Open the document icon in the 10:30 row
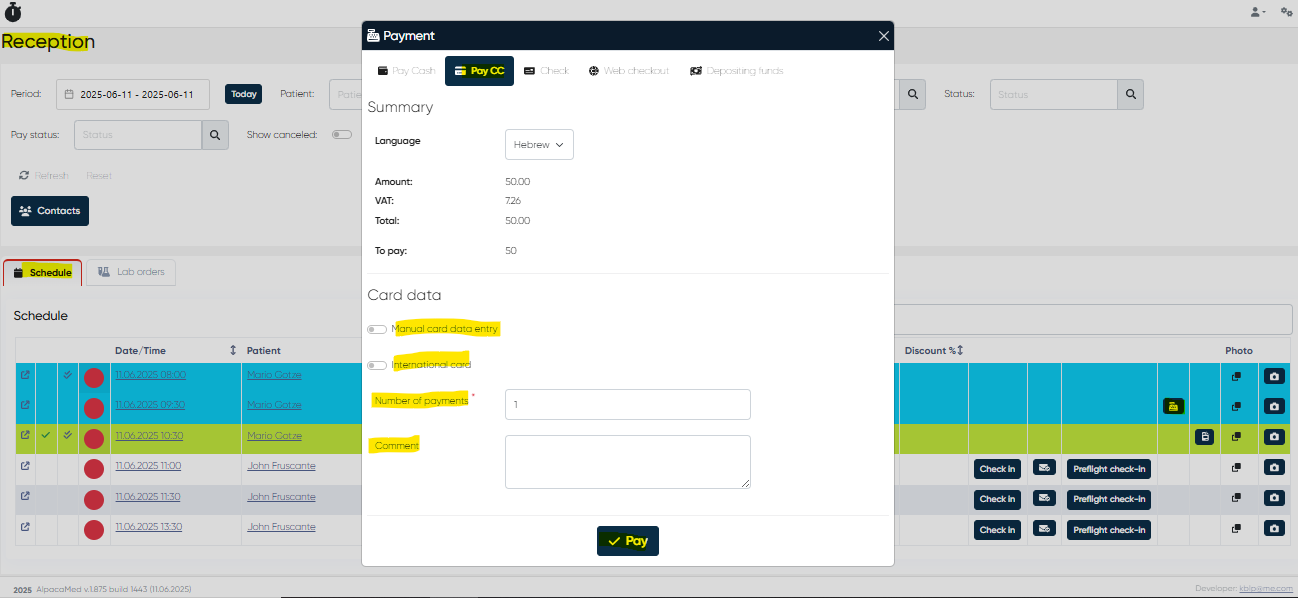This screenshot has height=598, width=1298. (x=1205, y=437)
